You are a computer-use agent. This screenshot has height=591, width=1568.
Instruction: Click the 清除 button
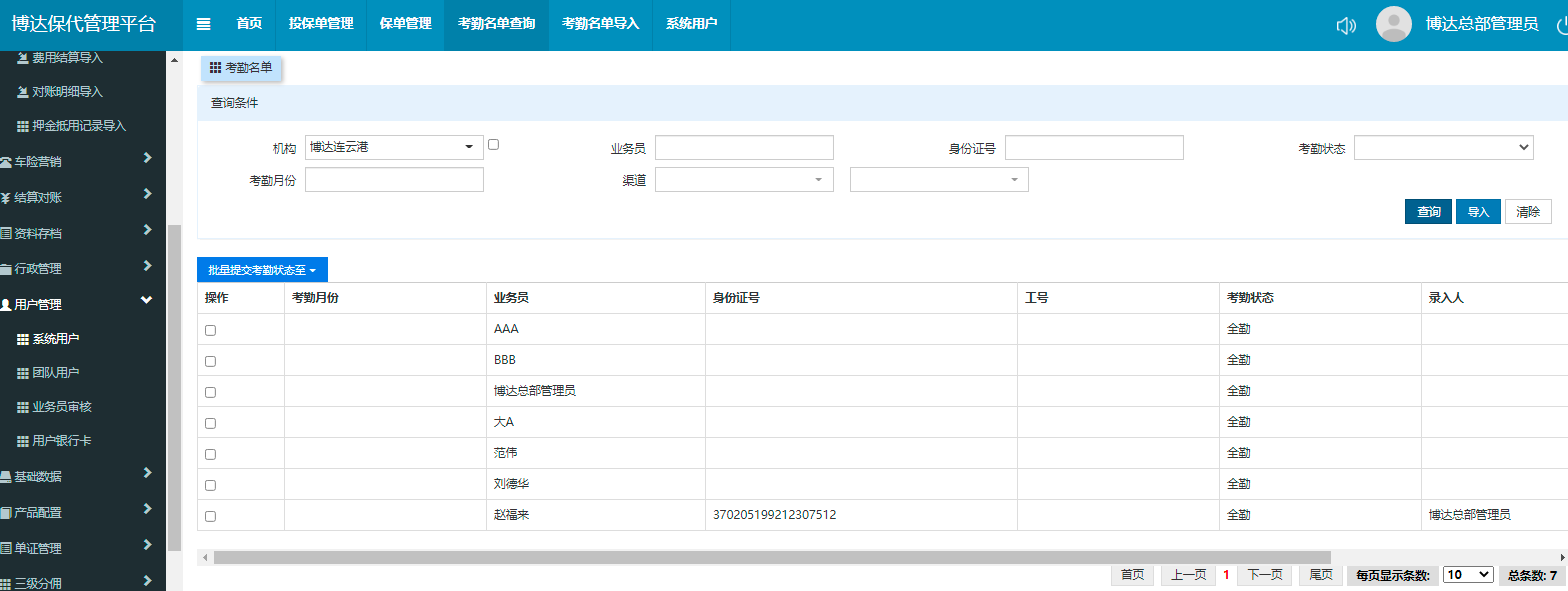[x=1527, y=212]
